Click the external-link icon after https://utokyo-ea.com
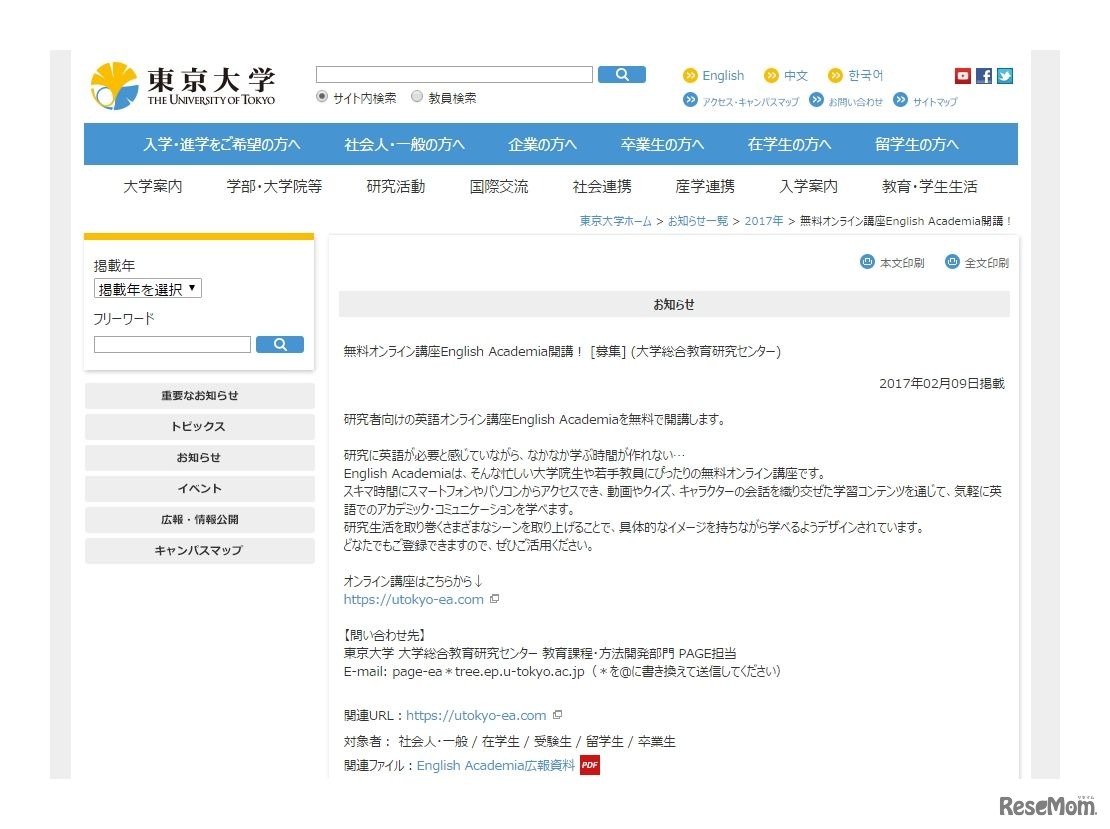This screenshot has height=829, width=1110. [495, 599]
